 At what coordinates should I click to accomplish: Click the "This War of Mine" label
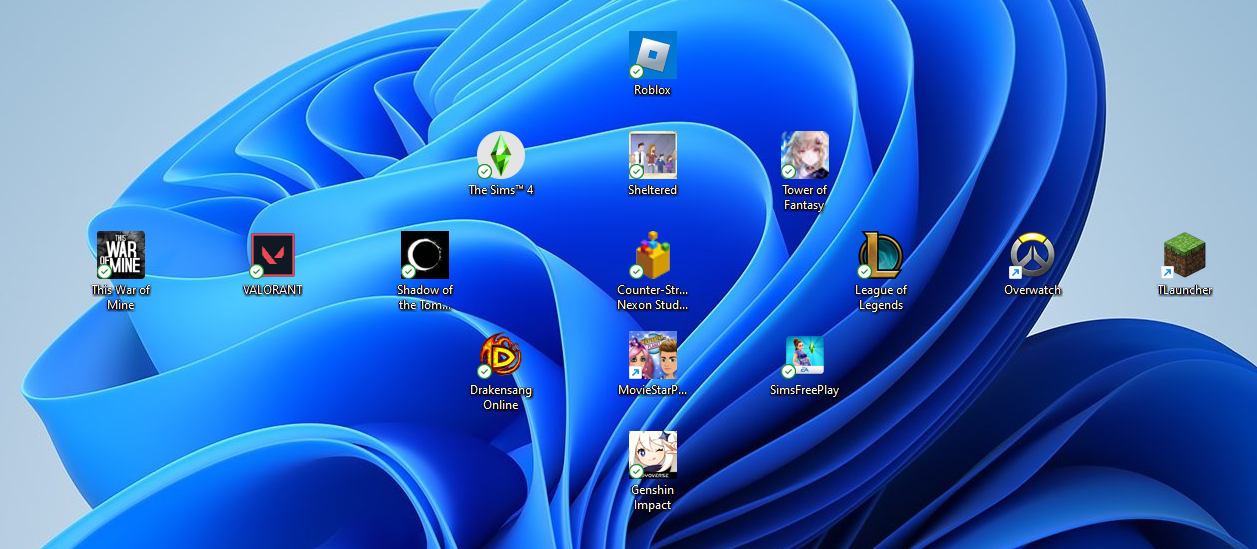pos(121,298)
